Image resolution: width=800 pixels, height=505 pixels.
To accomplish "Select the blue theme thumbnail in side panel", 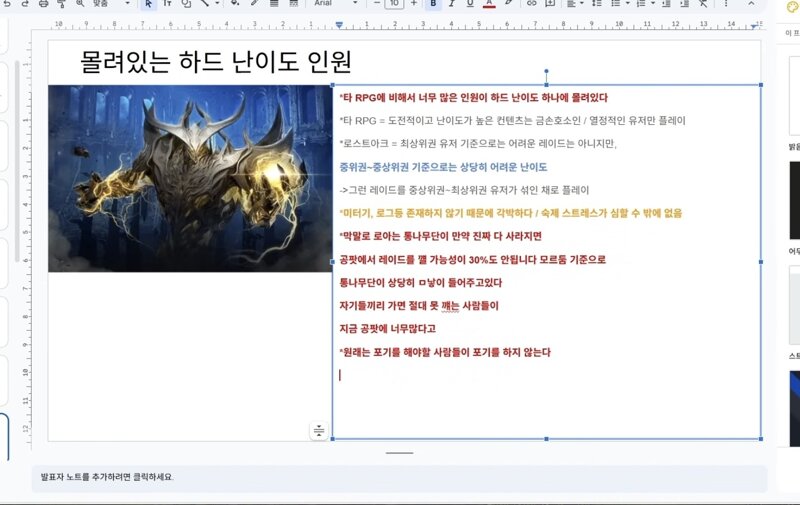I will tap(794, 410).
